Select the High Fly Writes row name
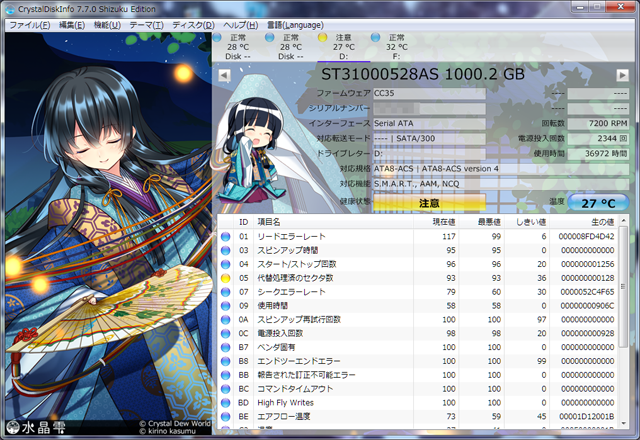 (285, 403)
